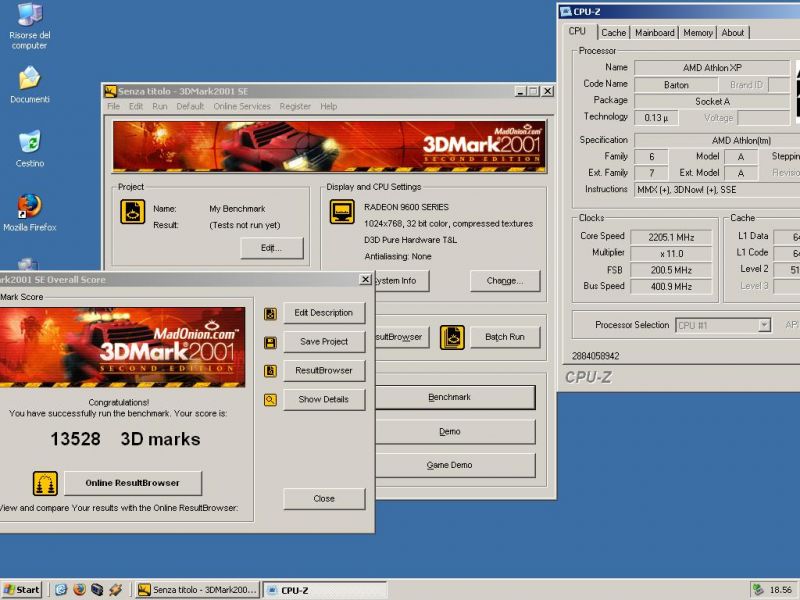Click the CPU-Z title bar icon
Screen dimensions: 800x600
click(x=566, y=12)
